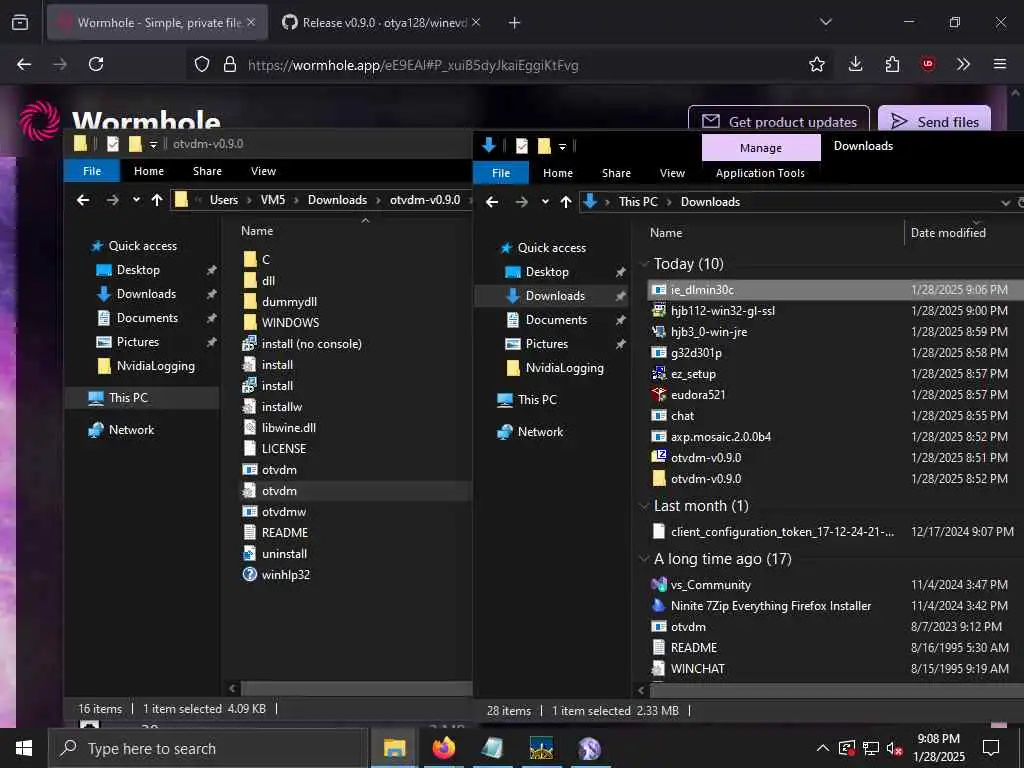Open Application Tools ribbon tab
This screenshot has height=768, width=1024.
click(760, 173)
